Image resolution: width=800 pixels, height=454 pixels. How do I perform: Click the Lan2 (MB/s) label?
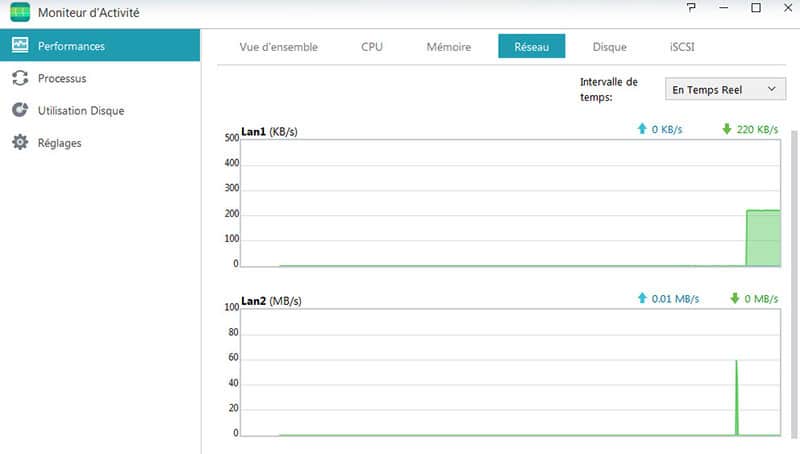(271, 301)
